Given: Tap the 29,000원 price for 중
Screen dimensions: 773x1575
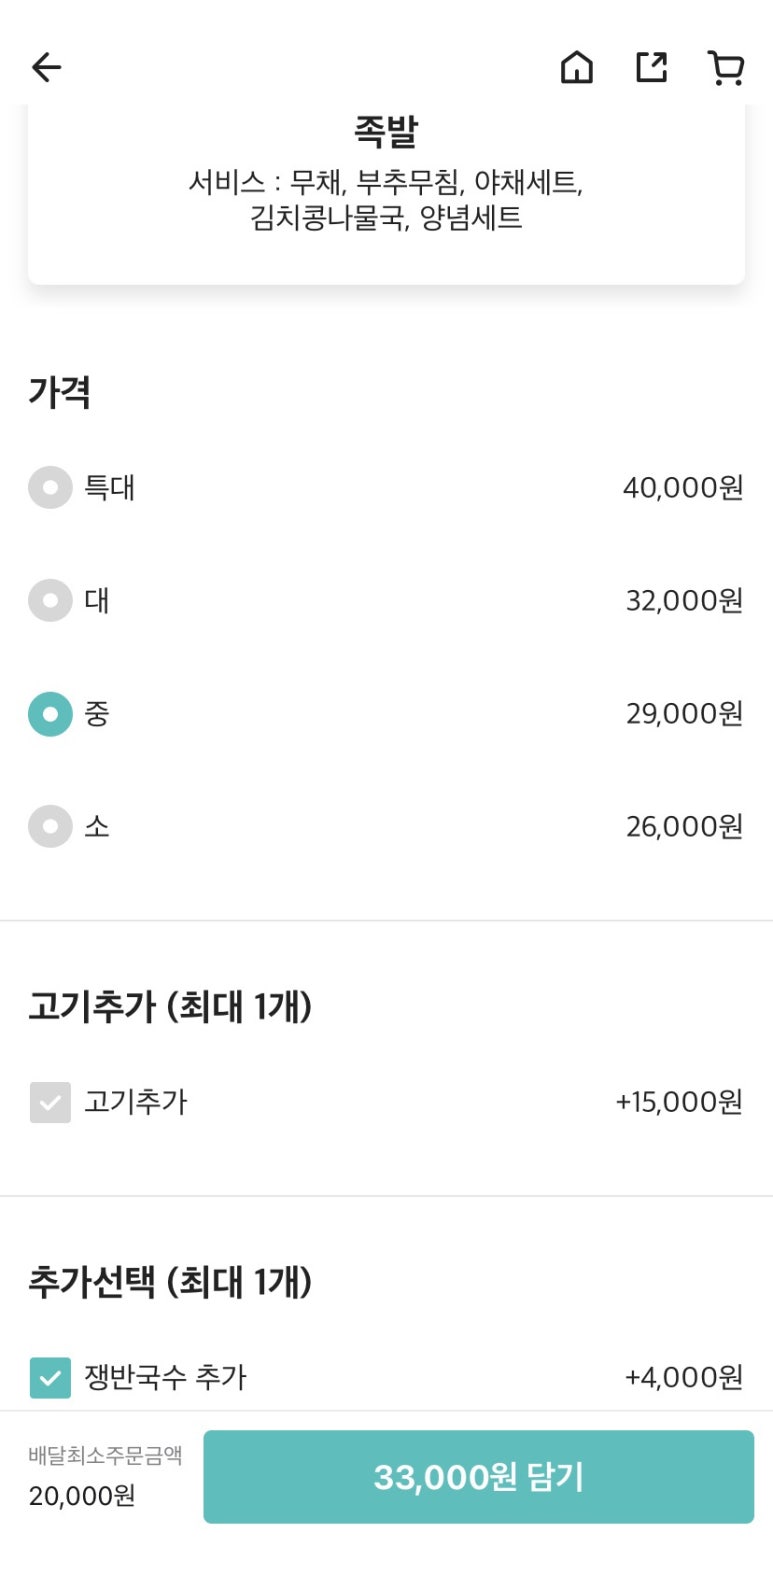Looking at the screenshot, I should pos(684,714).
